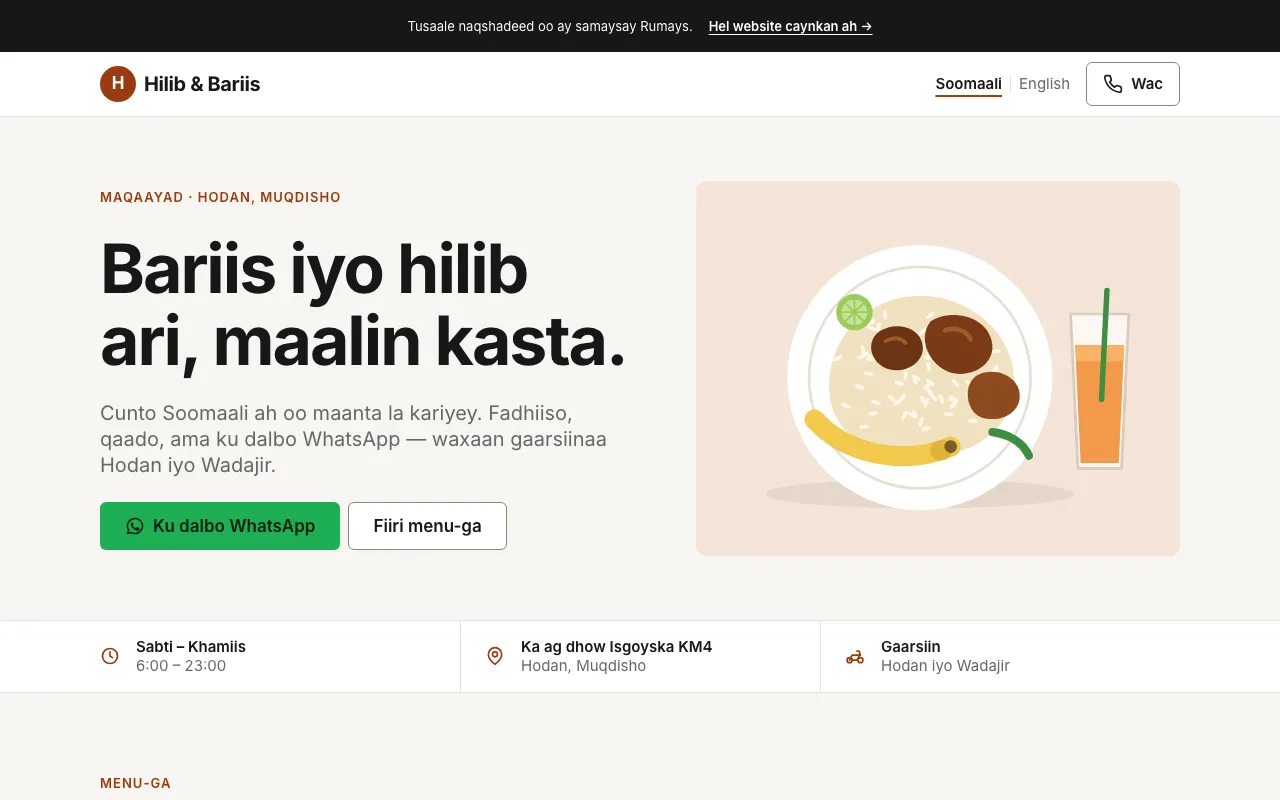Screen dimensions: 1280x800
Task: Click the clock icon beside Sabti – Khamiis
Action: point(110,656)
